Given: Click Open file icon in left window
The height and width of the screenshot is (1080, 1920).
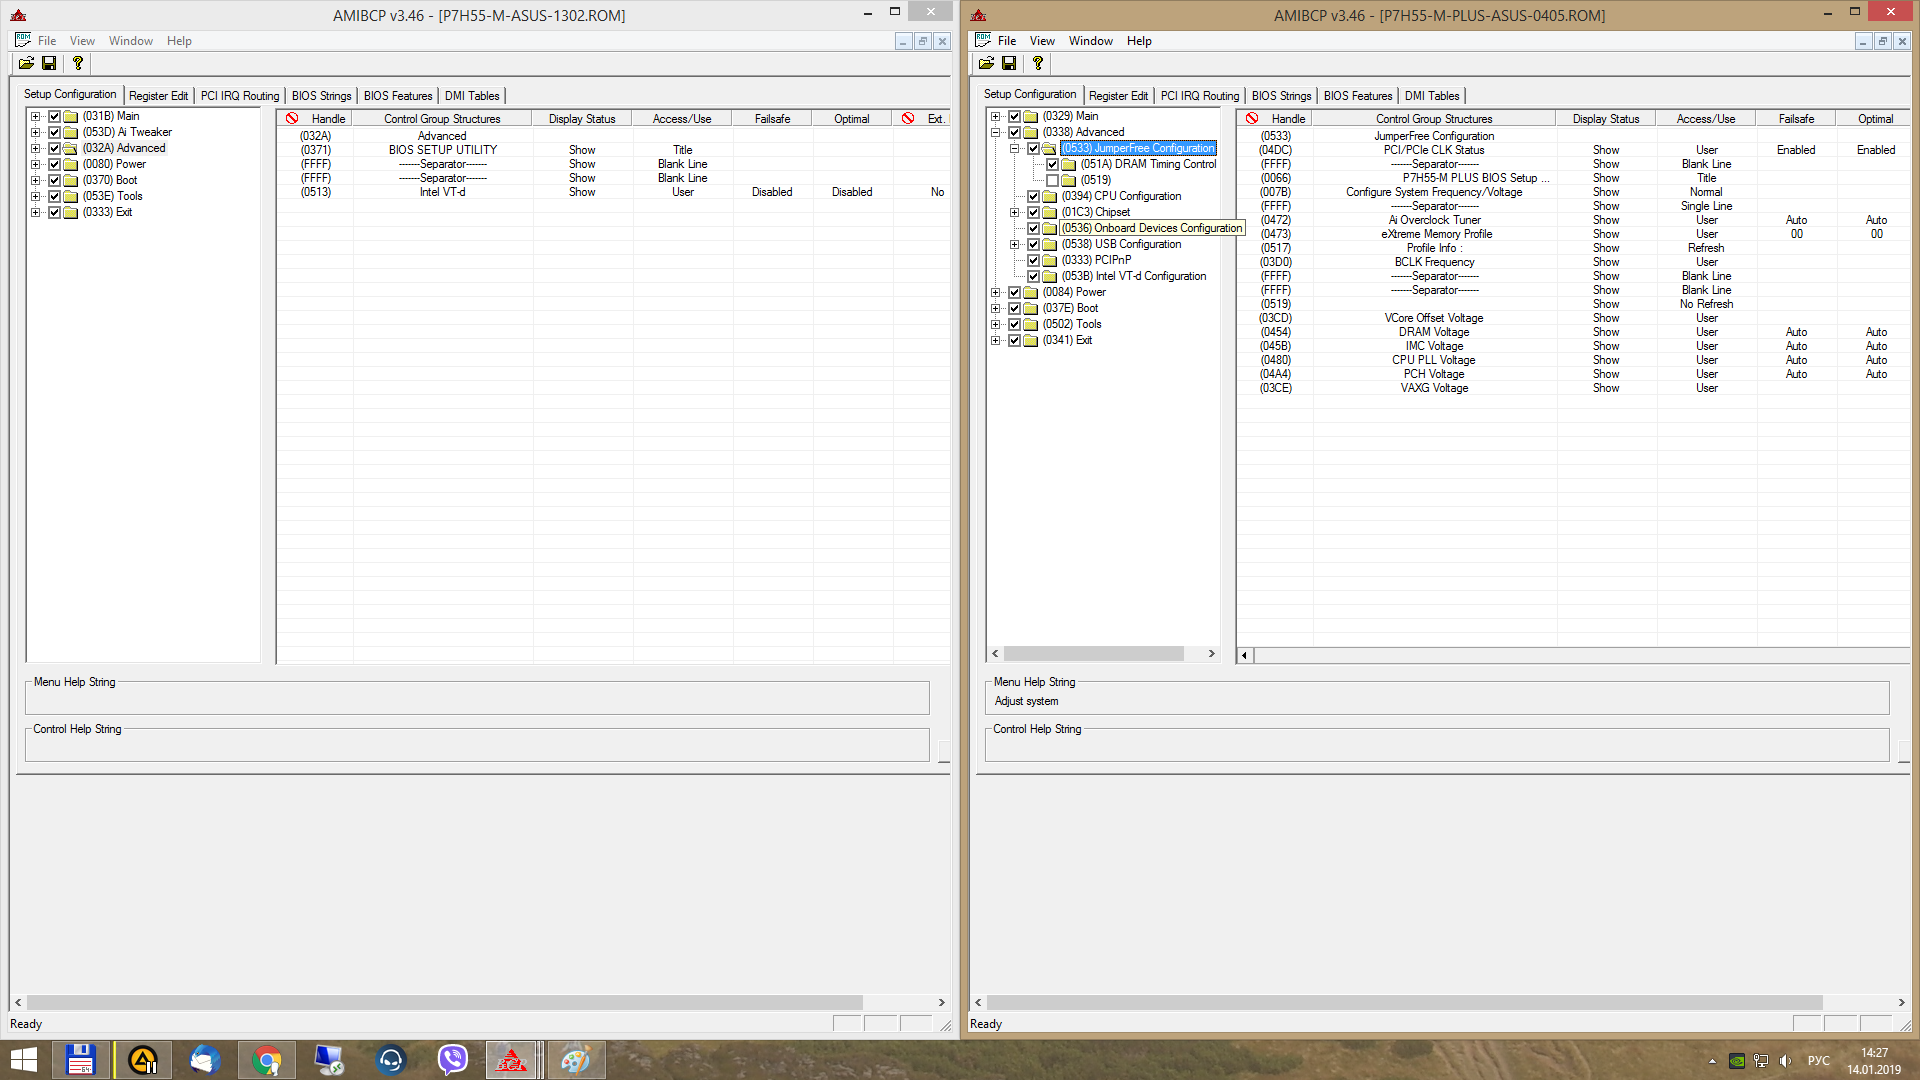Looking at the screenshot, I should (26, 63).
